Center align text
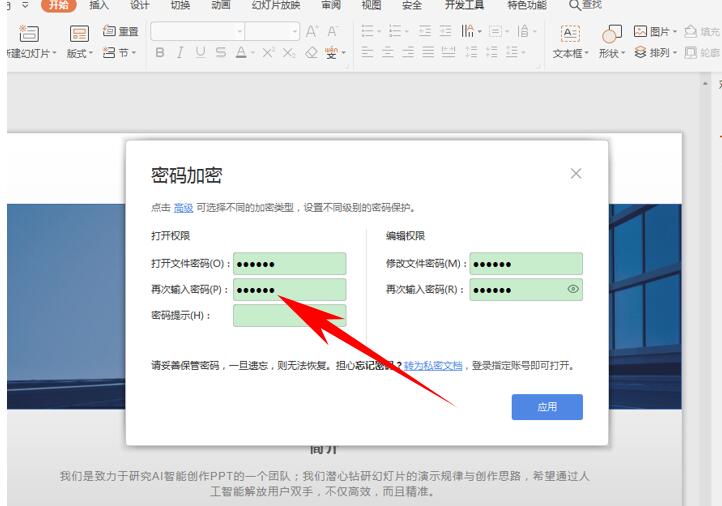 (x=388, y=52)
